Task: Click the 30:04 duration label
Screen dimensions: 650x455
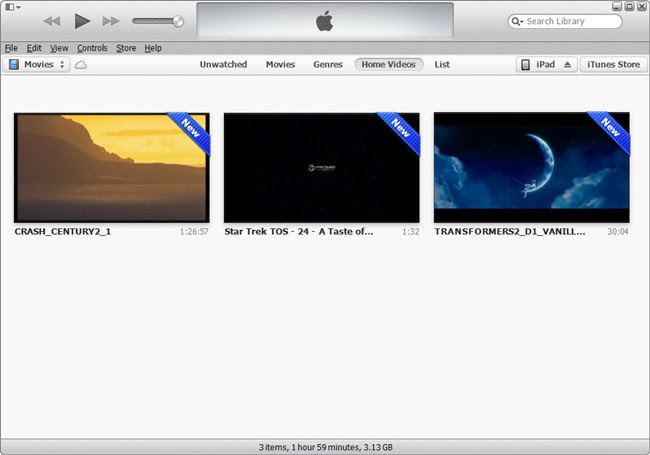Action: coord(618,232)
